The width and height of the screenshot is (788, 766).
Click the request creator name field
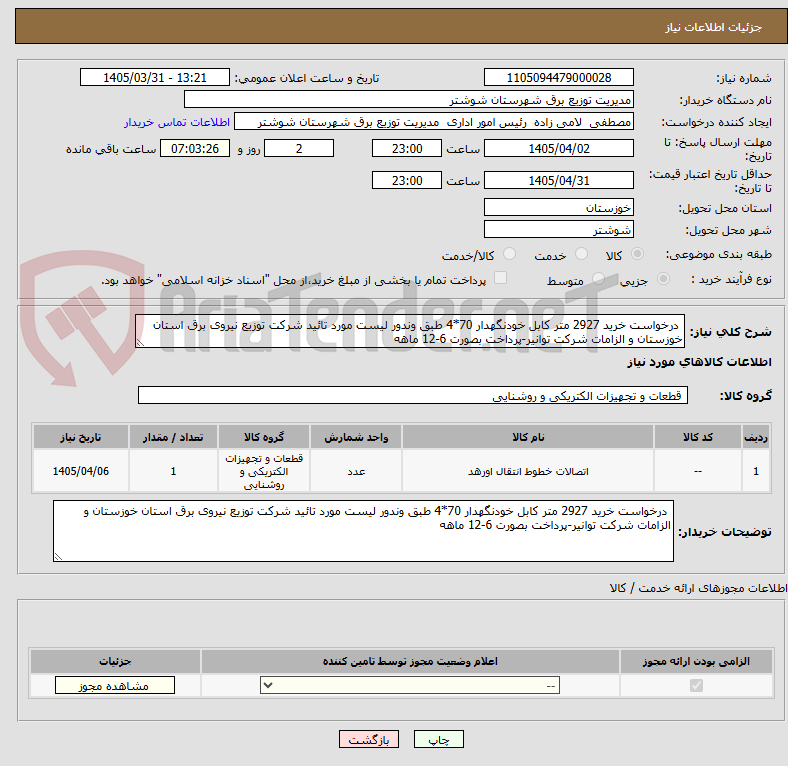(x=434, y=122)
